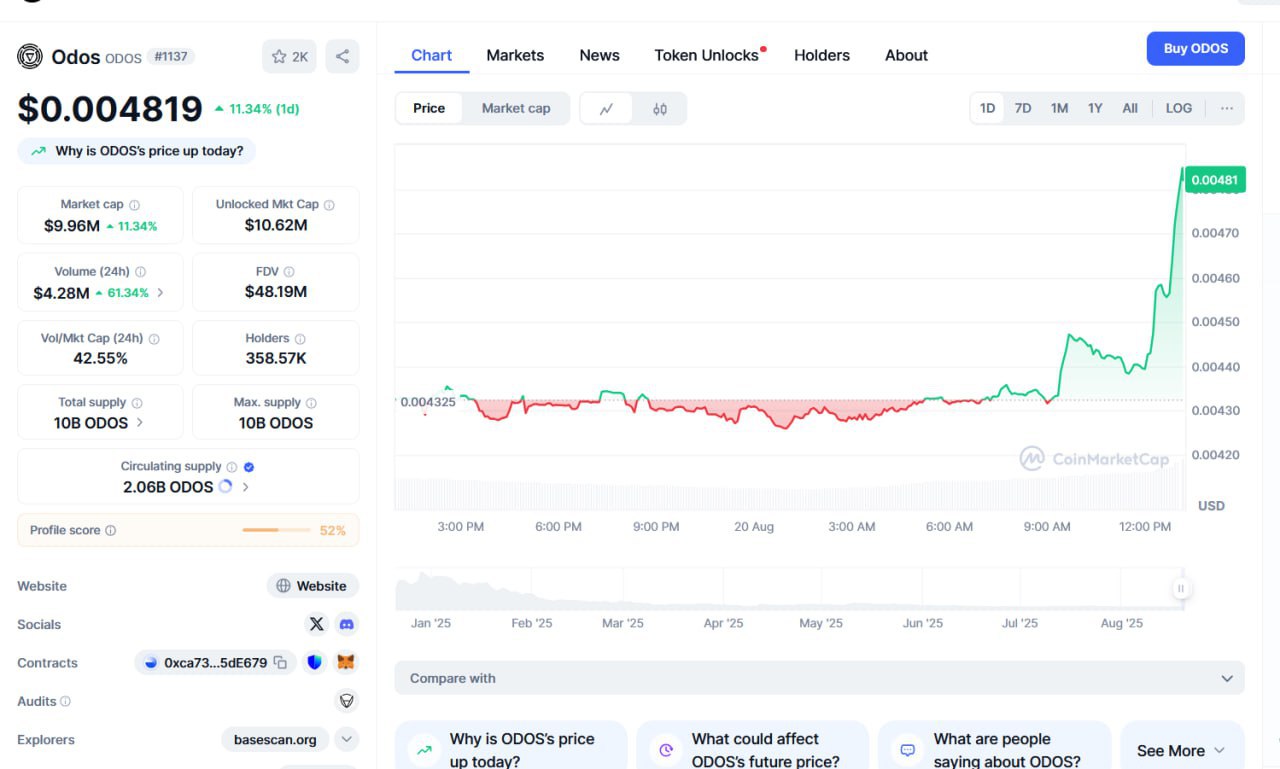Screen dimensions: 1280x769
Task: Click Why is ODOS's price up today pill
Action: pyautogui.click(x=137, y=151)
